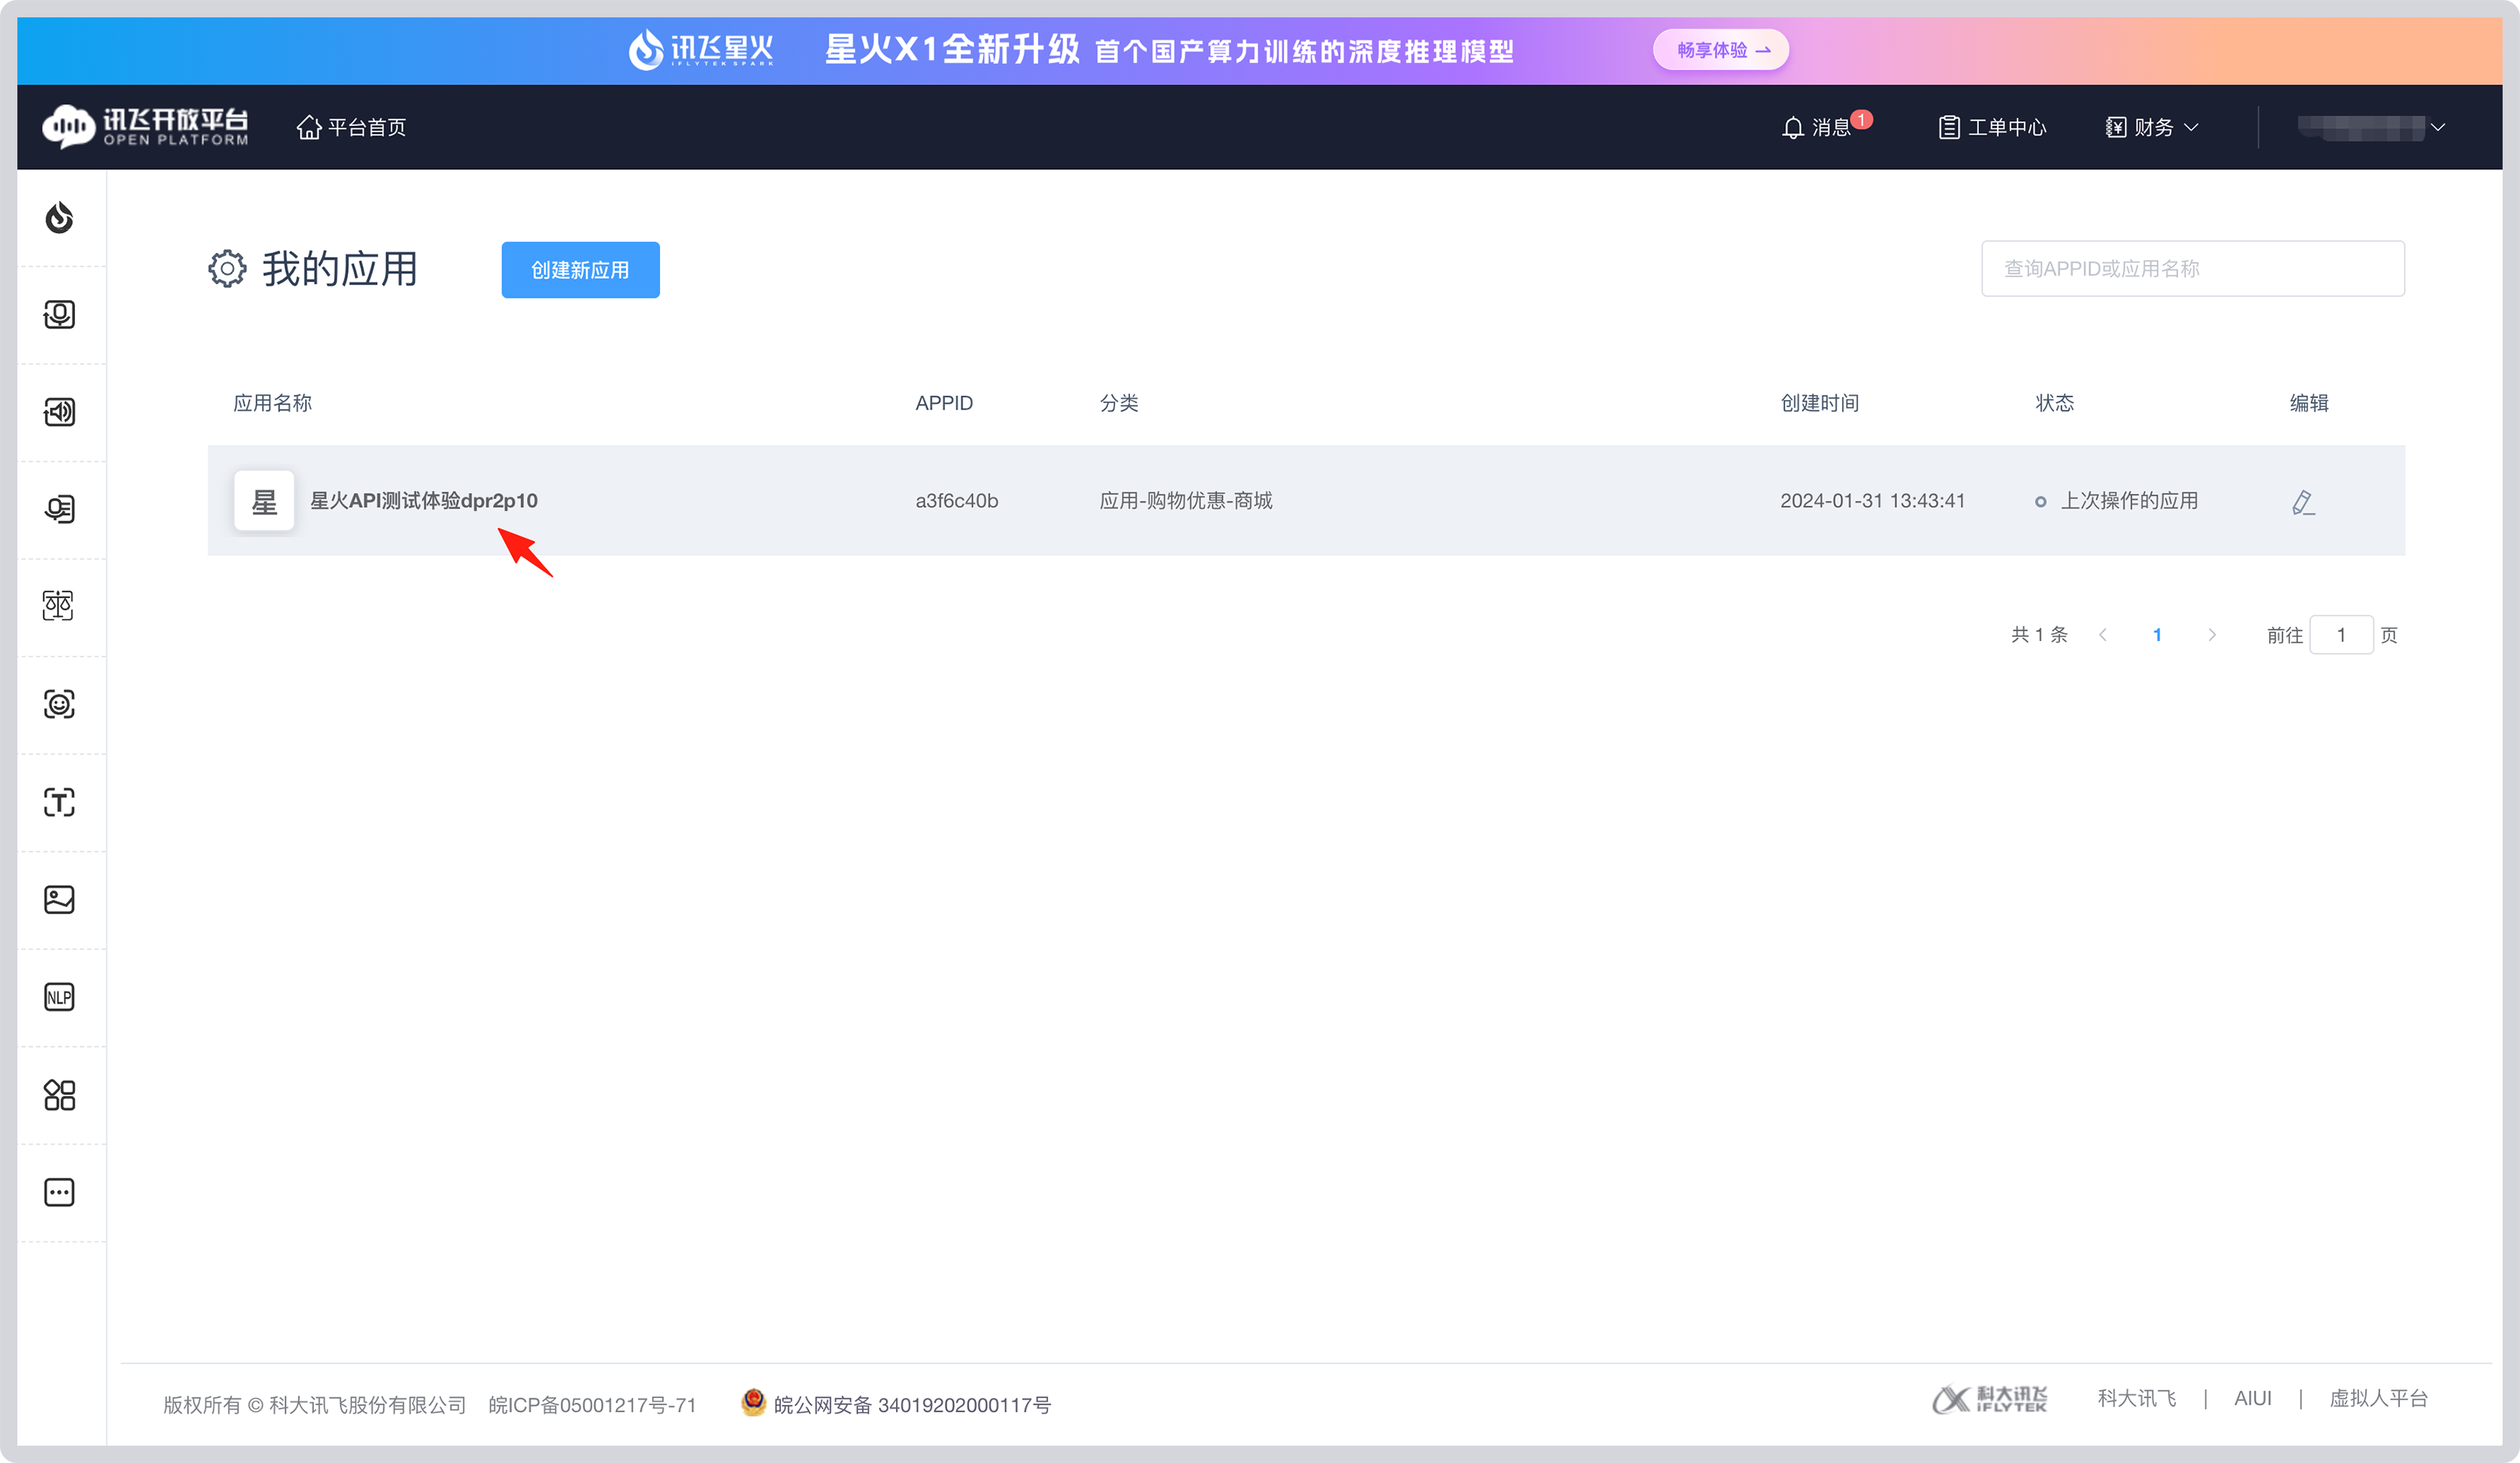2520x1463 pixels.
Task: Open the image recognition sidebar icon
Action: click(x=60, y=898)
